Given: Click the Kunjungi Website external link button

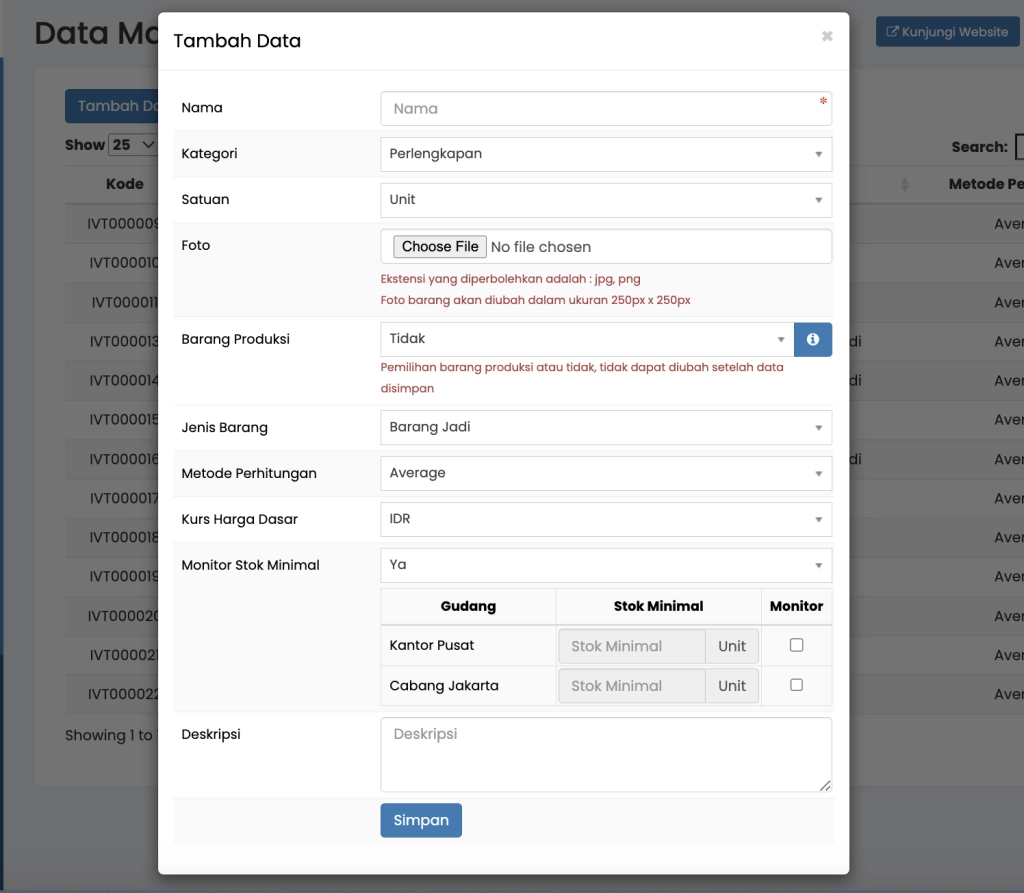Looking at the screenshot, I should [x=946, y=32].
